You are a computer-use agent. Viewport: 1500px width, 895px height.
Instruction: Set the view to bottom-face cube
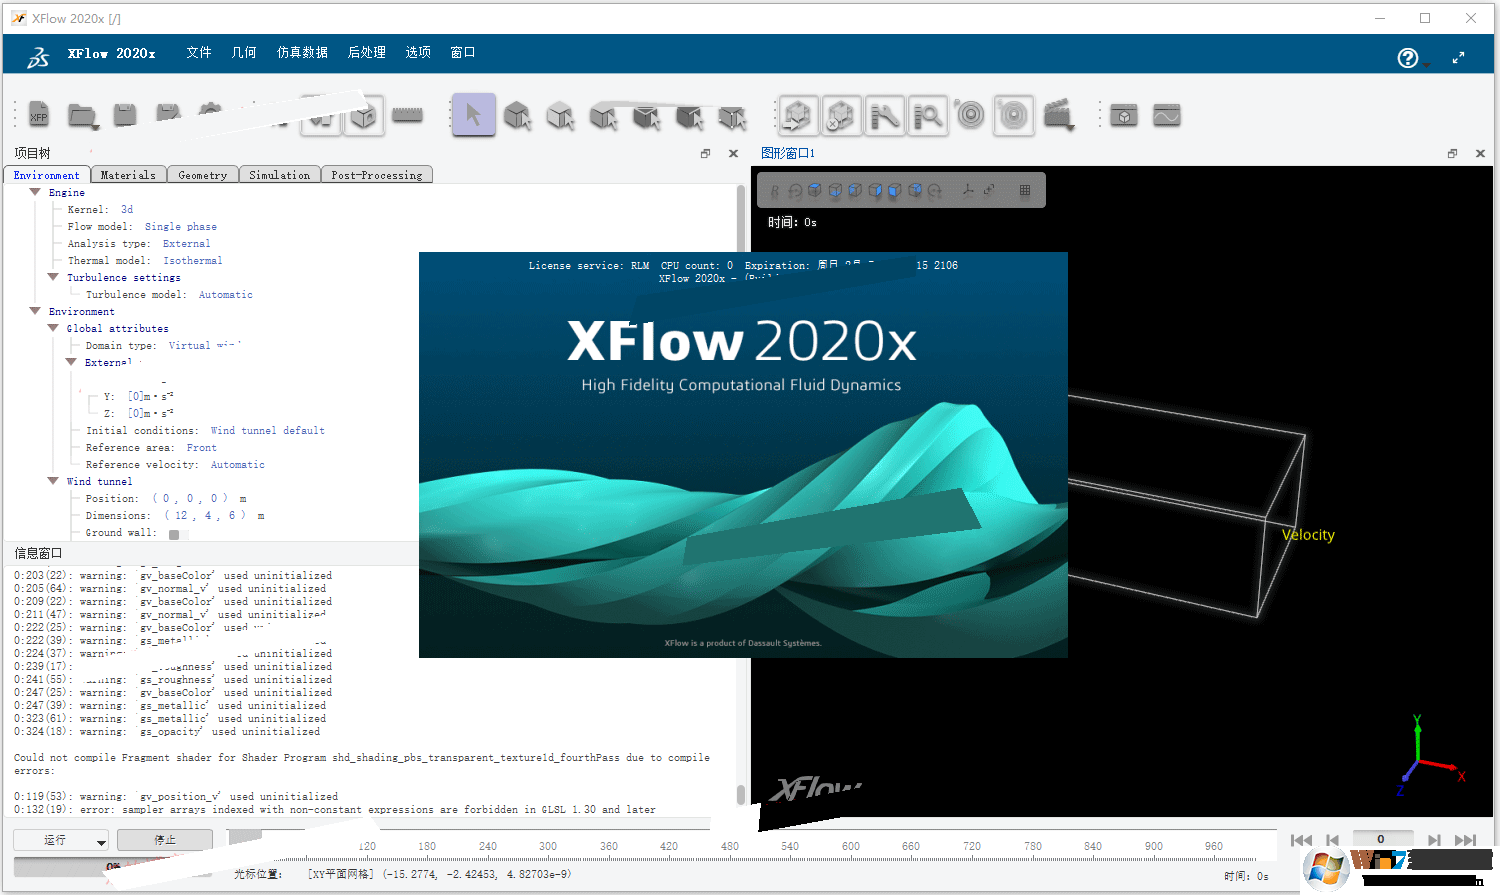pyautogui.click(x=835, y=190)
